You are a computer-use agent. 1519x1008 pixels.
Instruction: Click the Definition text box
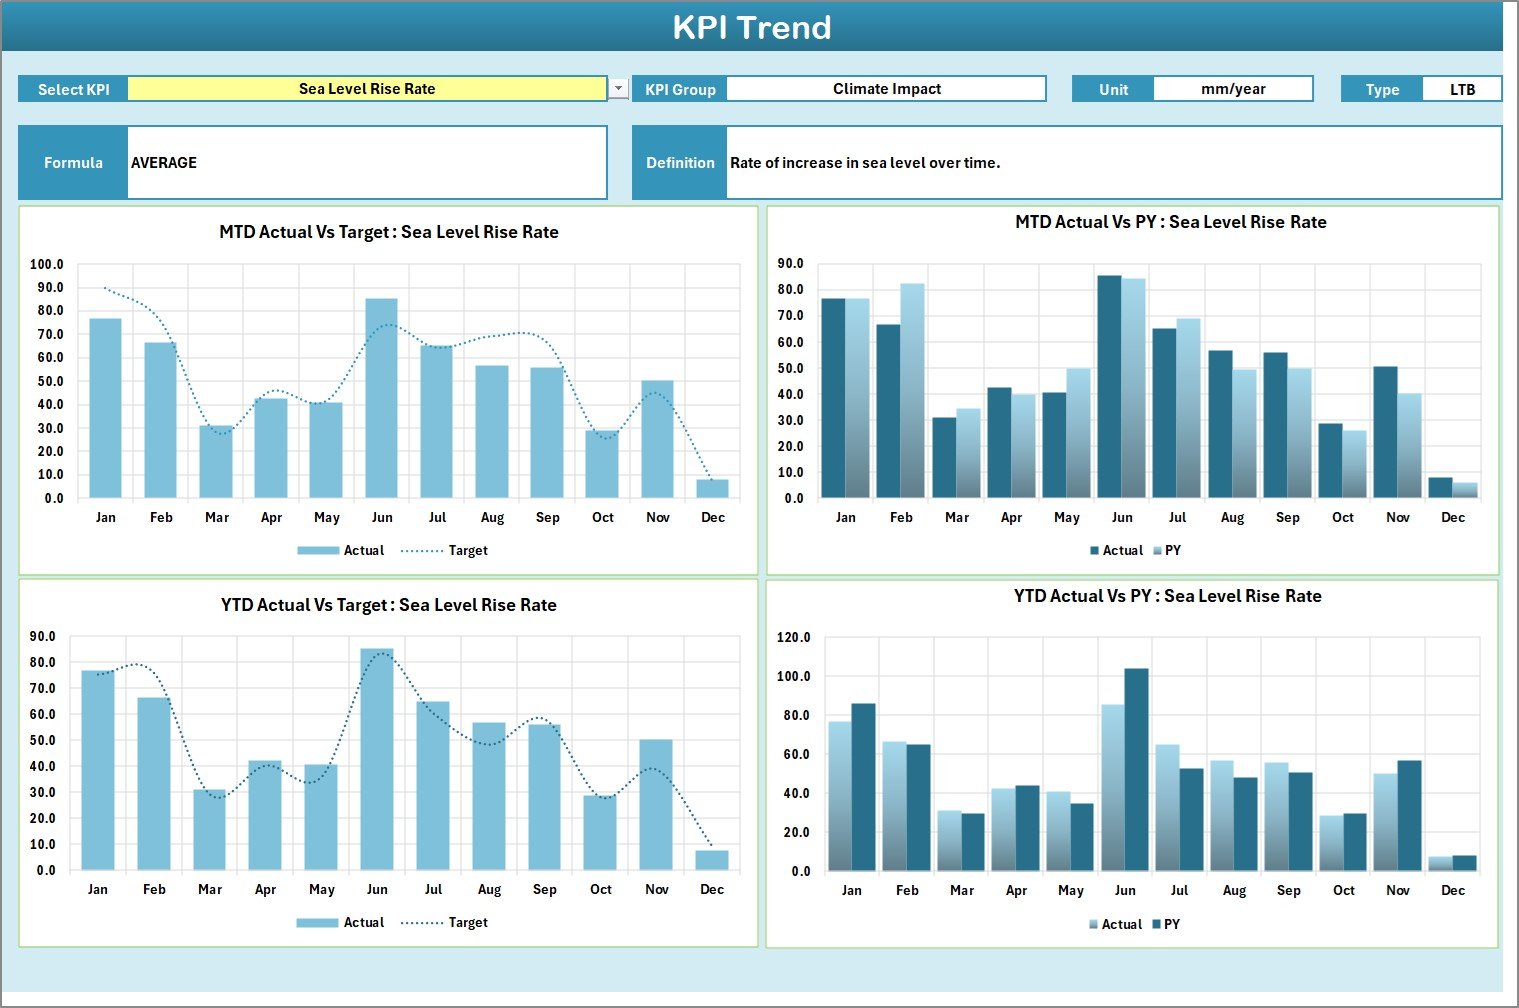pos(1110,162)
